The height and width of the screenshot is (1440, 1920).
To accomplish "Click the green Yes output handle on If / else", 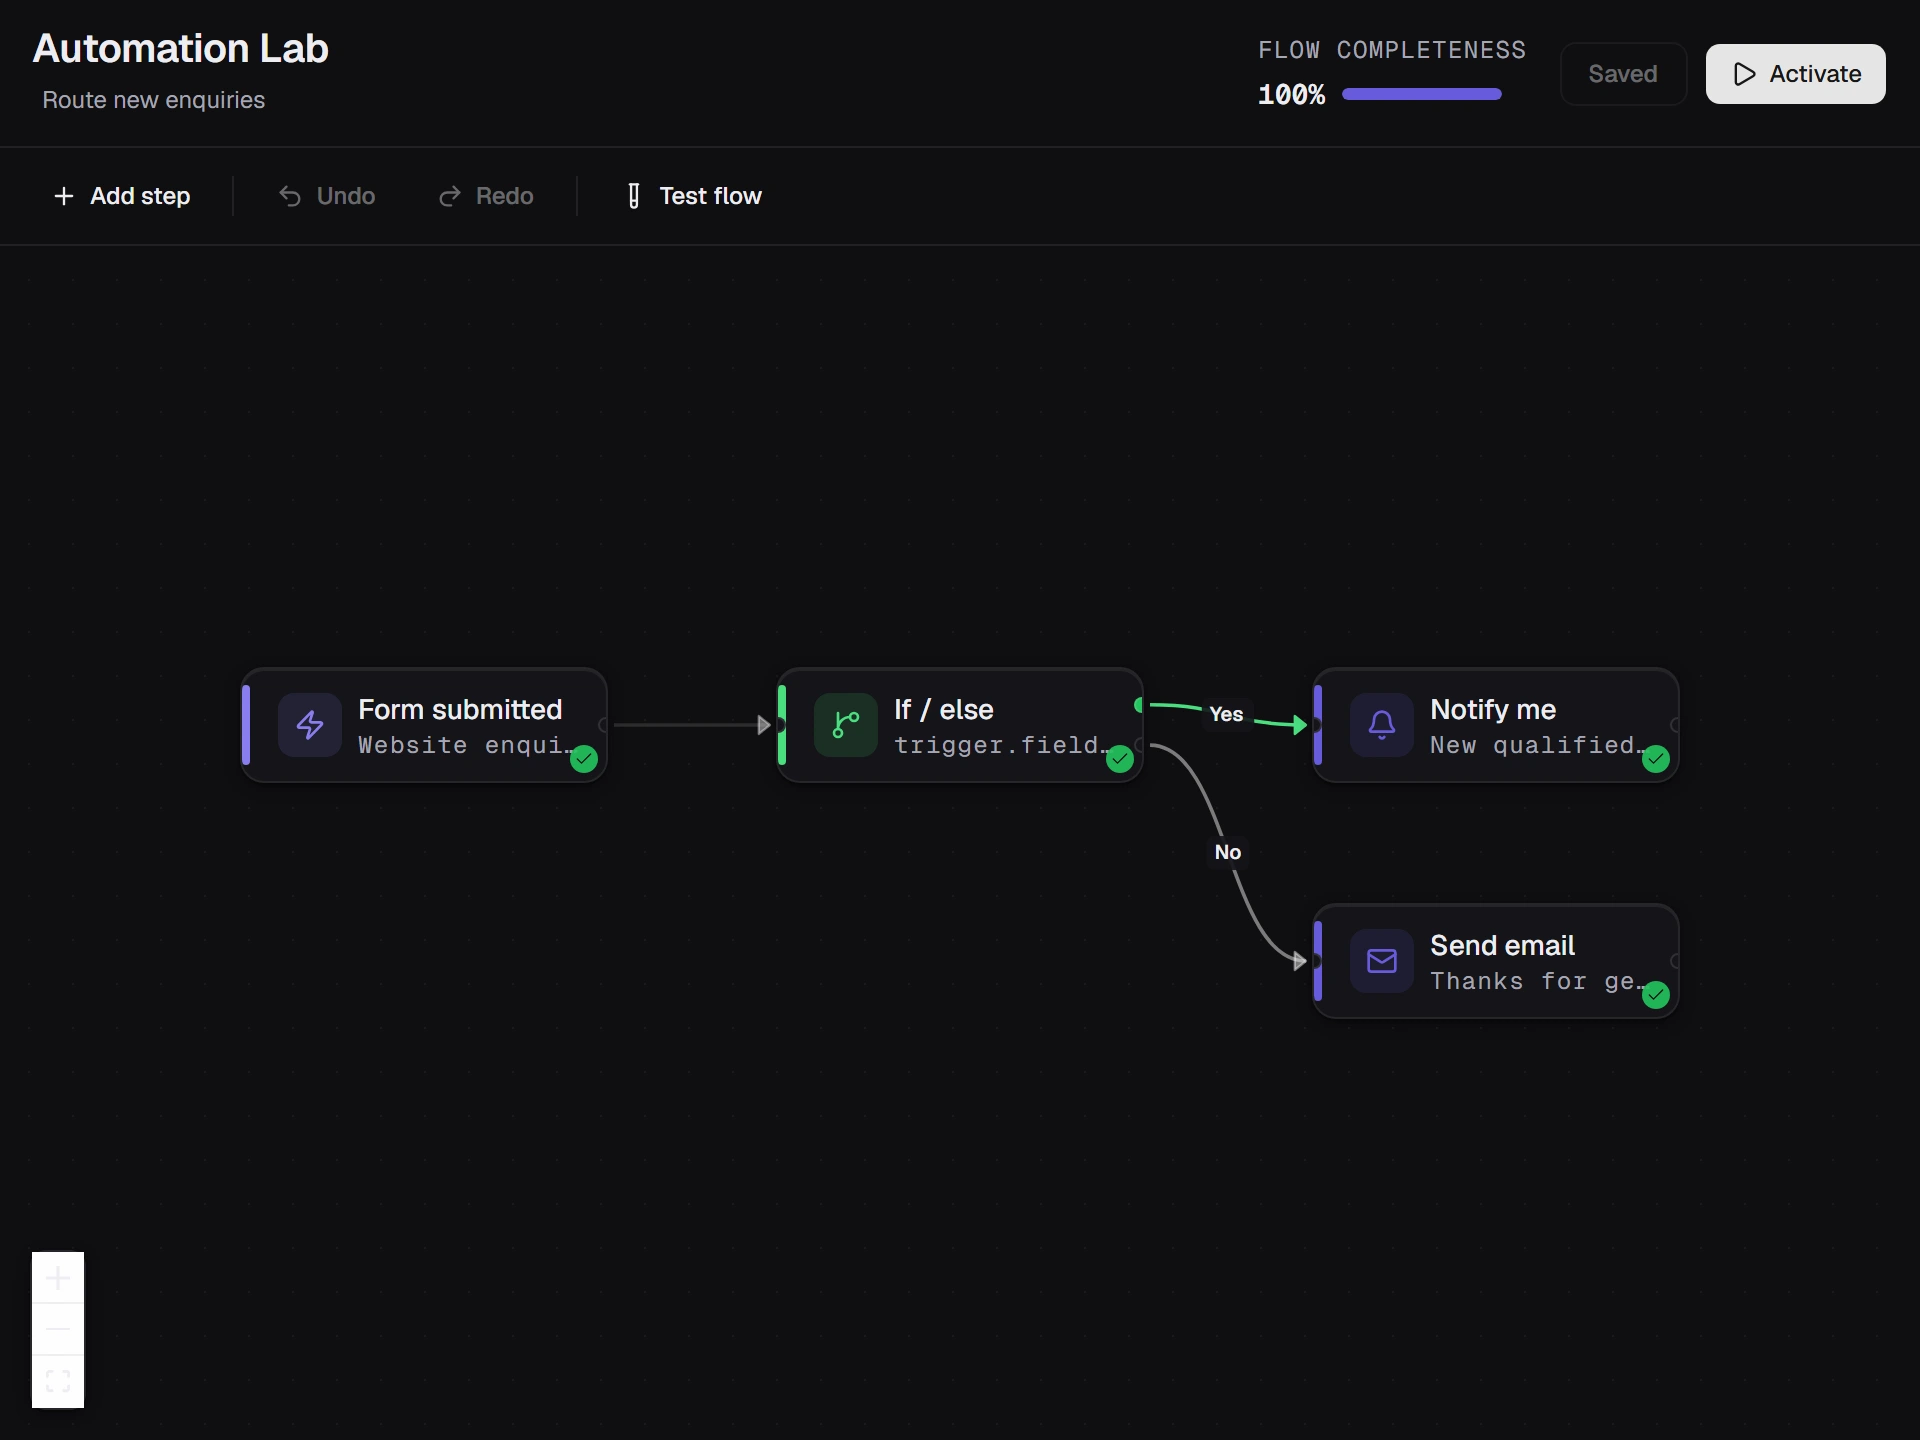I will (x=1139, y=705).
